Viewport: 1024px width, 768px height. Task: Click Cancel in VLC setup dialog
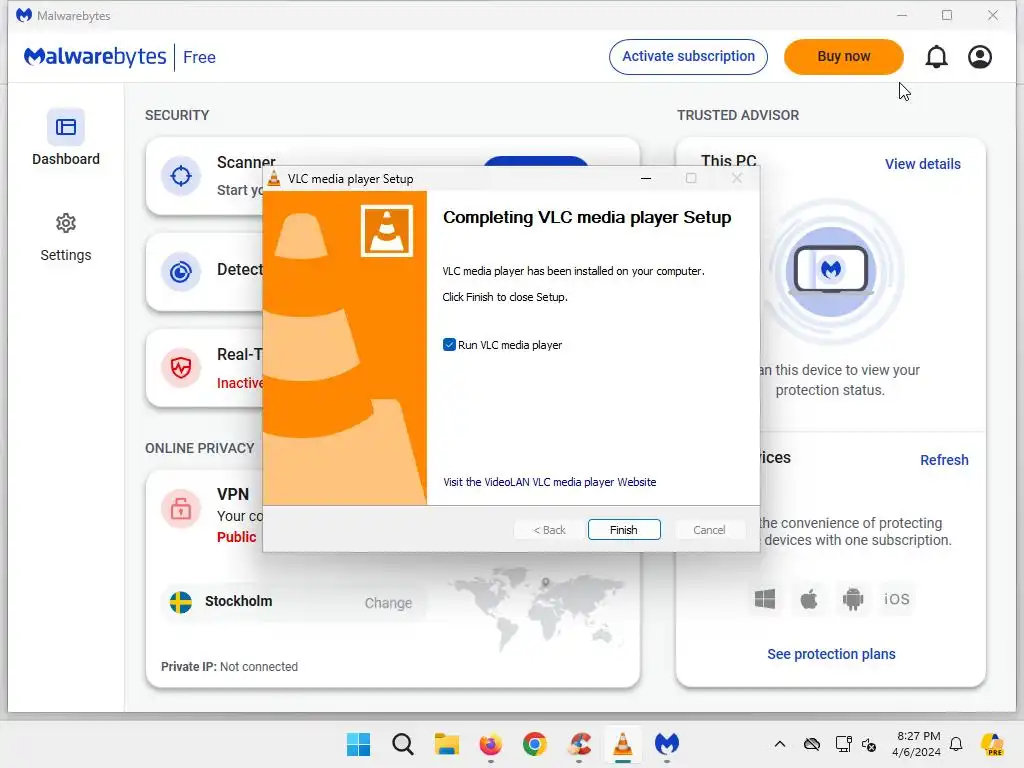tap(709, 530)
